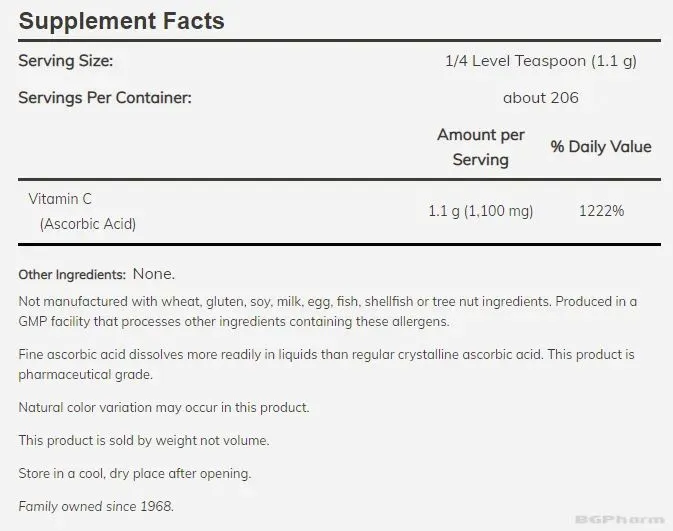The width and height of the screenshot is (673, 531).
Task: Click the Supplement Facts heading
Action: (x=121, y=21)
